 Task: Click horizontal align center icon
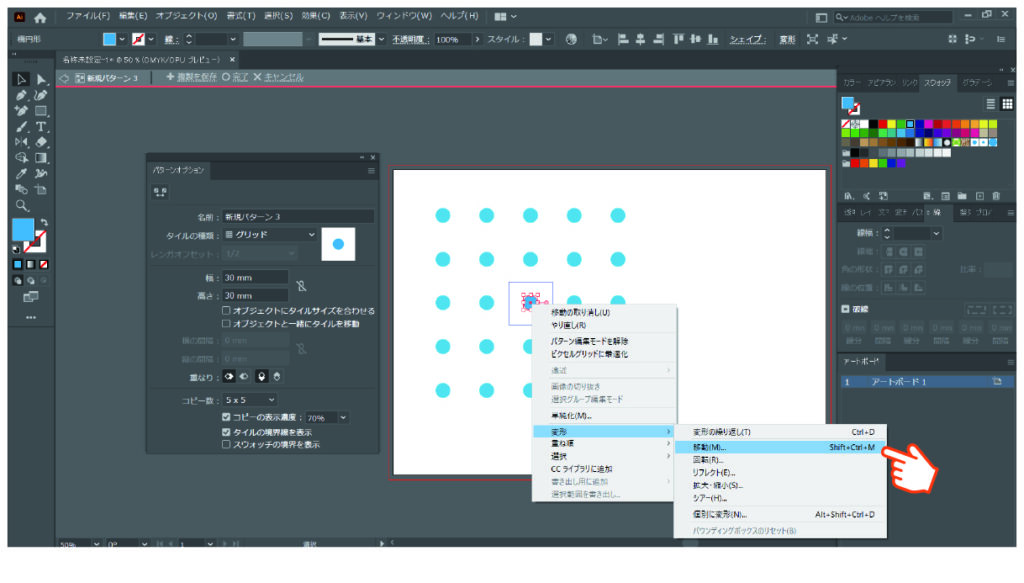click(x=641, y=39)
